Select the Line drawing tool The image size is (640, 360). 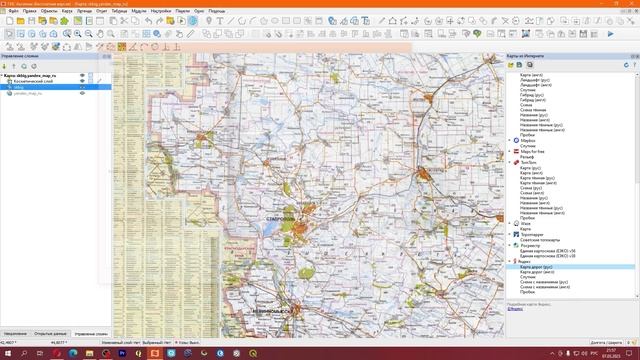tap(231, 21)
